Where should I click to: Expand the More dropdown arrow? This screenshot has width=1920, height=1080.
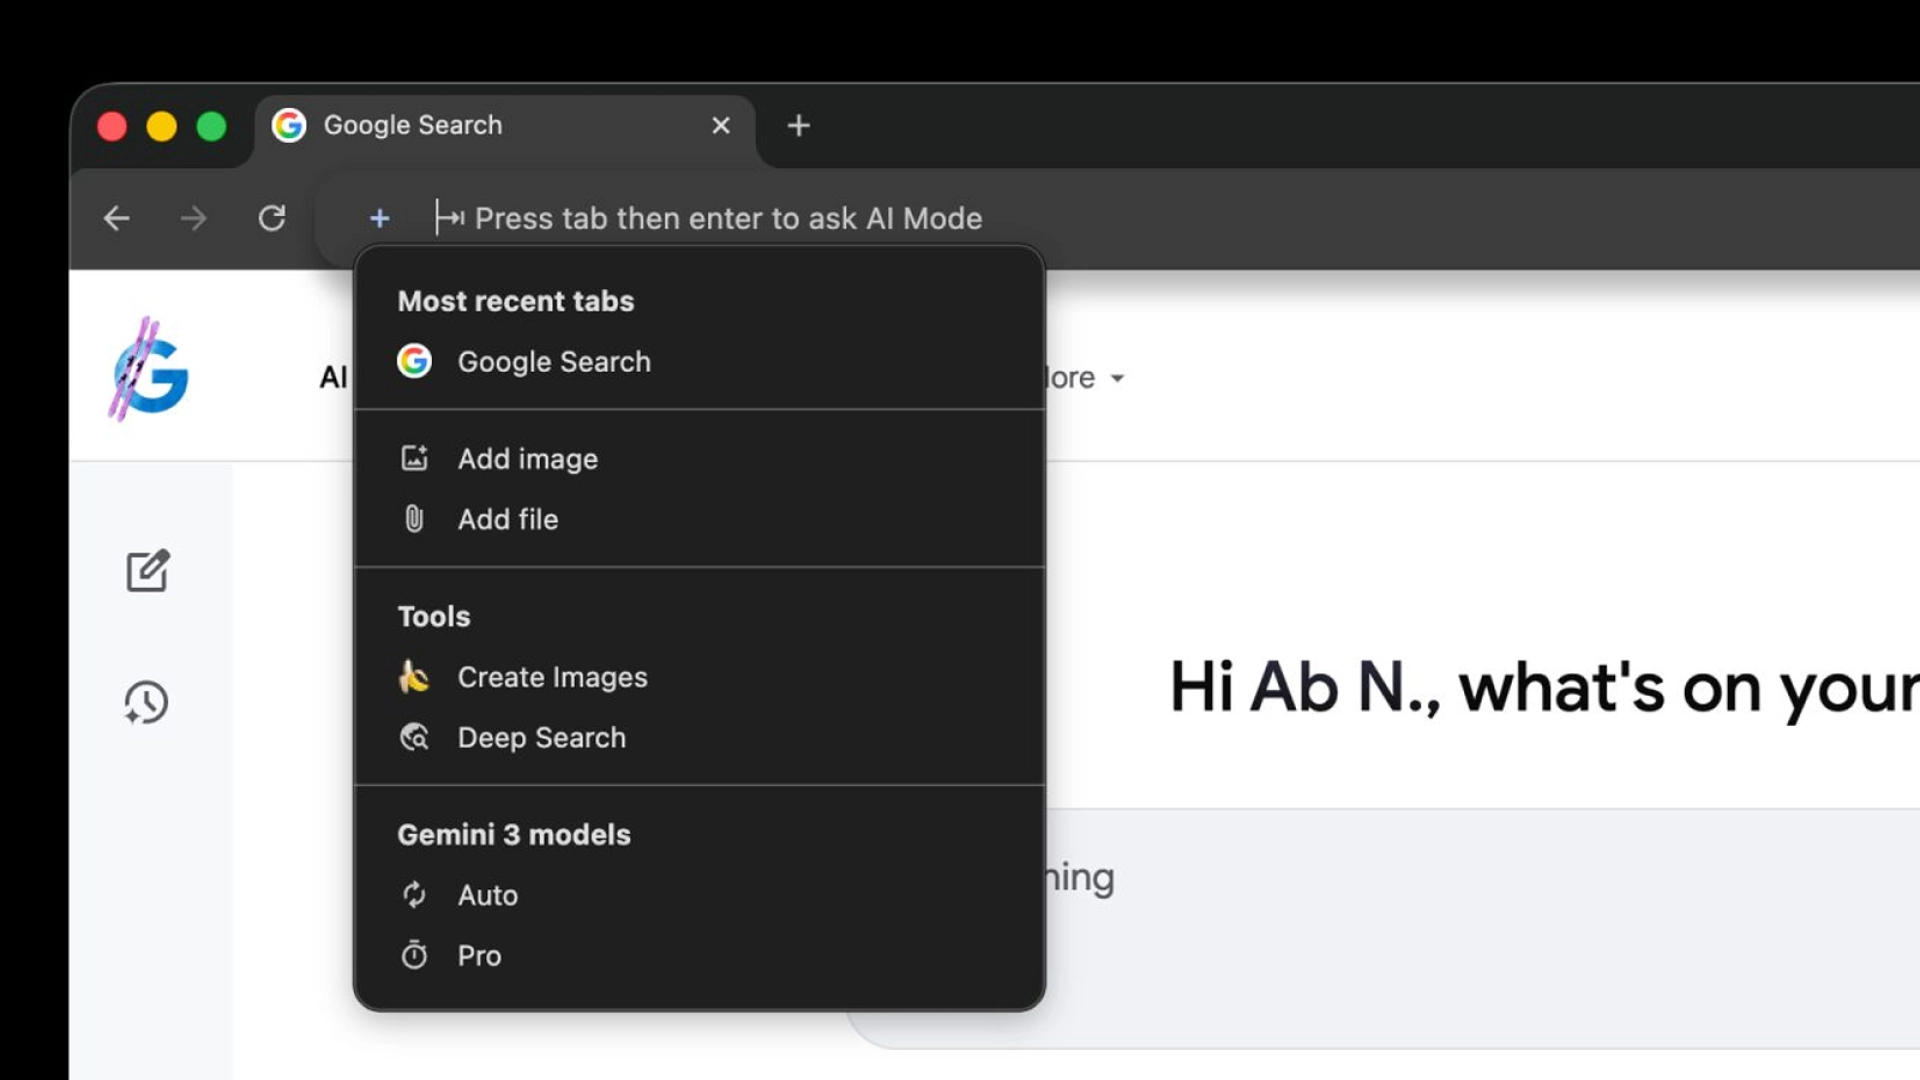(x=1117, y=378)
